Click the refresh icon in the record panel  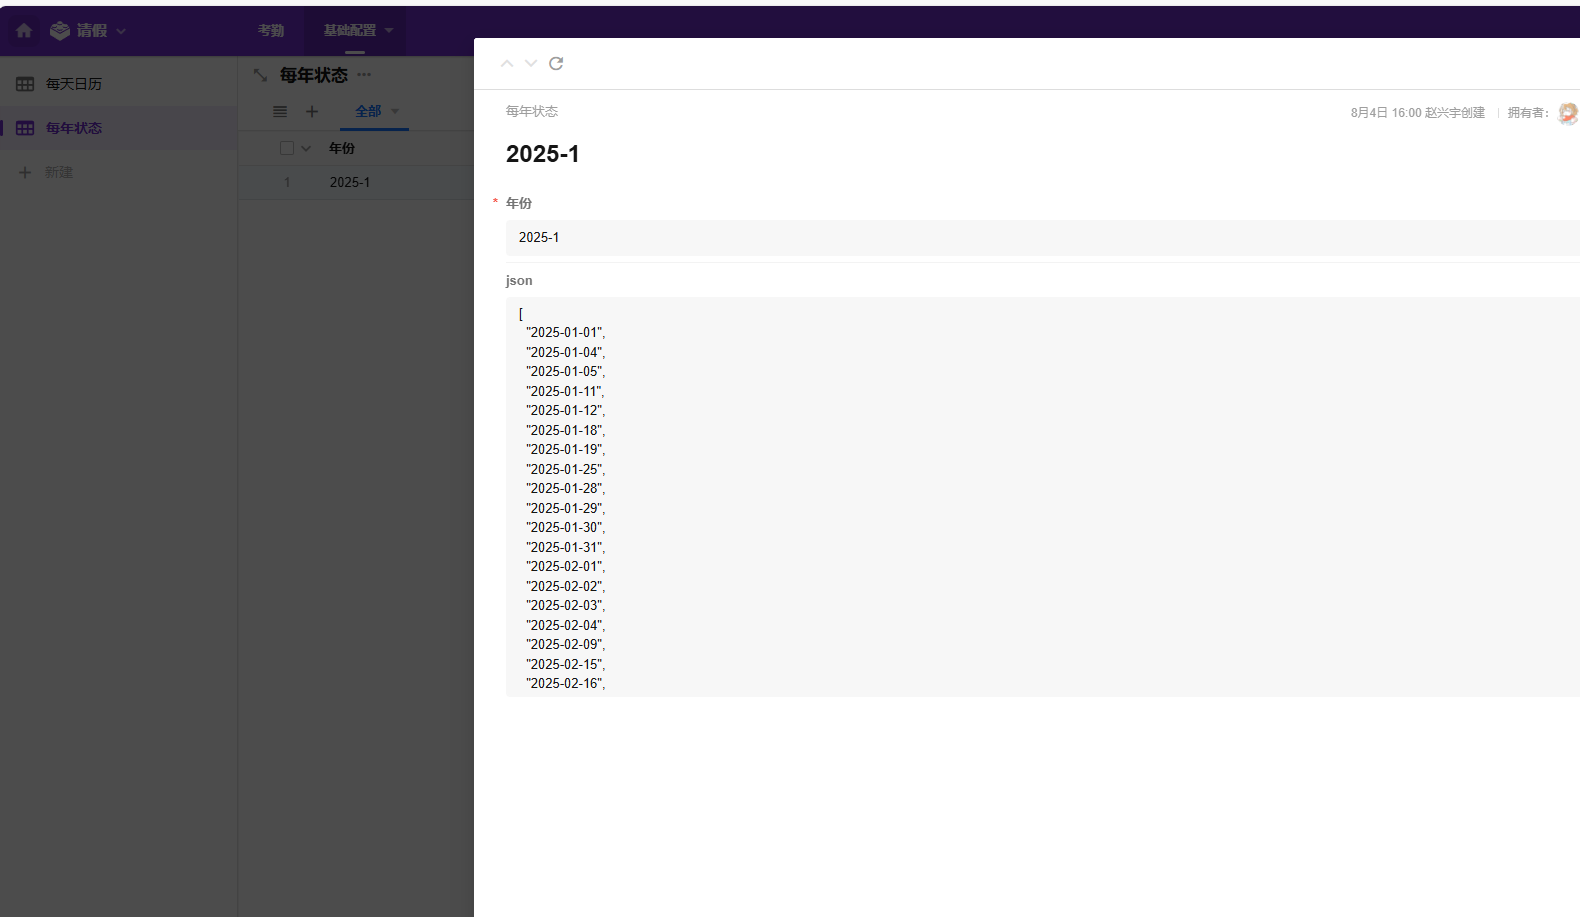tap(556, 64)
